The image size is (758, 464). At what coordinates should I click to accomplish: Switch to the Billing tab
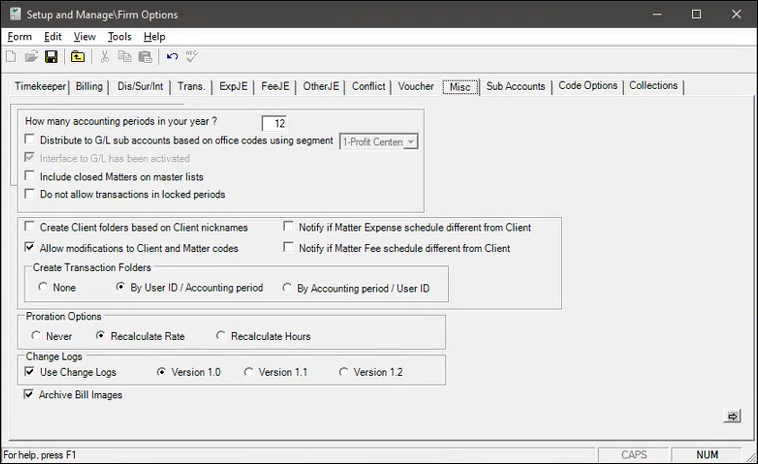(89, 87)
